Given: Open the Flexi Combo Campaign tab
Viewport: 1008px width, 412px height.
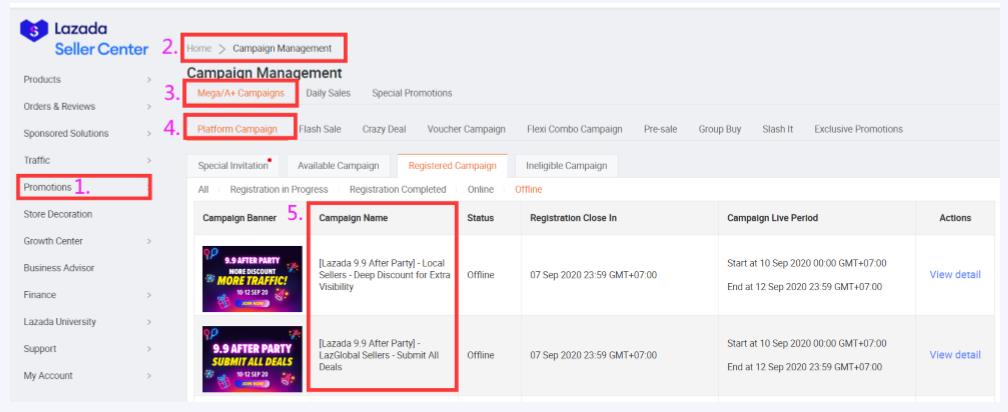Looking at the screenshot, I should 572,129.
